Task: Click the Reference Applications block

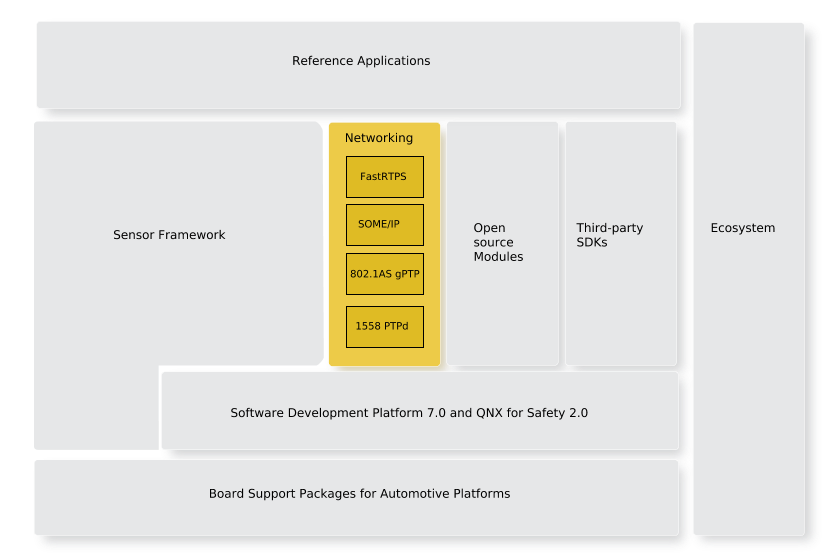Action: pos(360,61)
